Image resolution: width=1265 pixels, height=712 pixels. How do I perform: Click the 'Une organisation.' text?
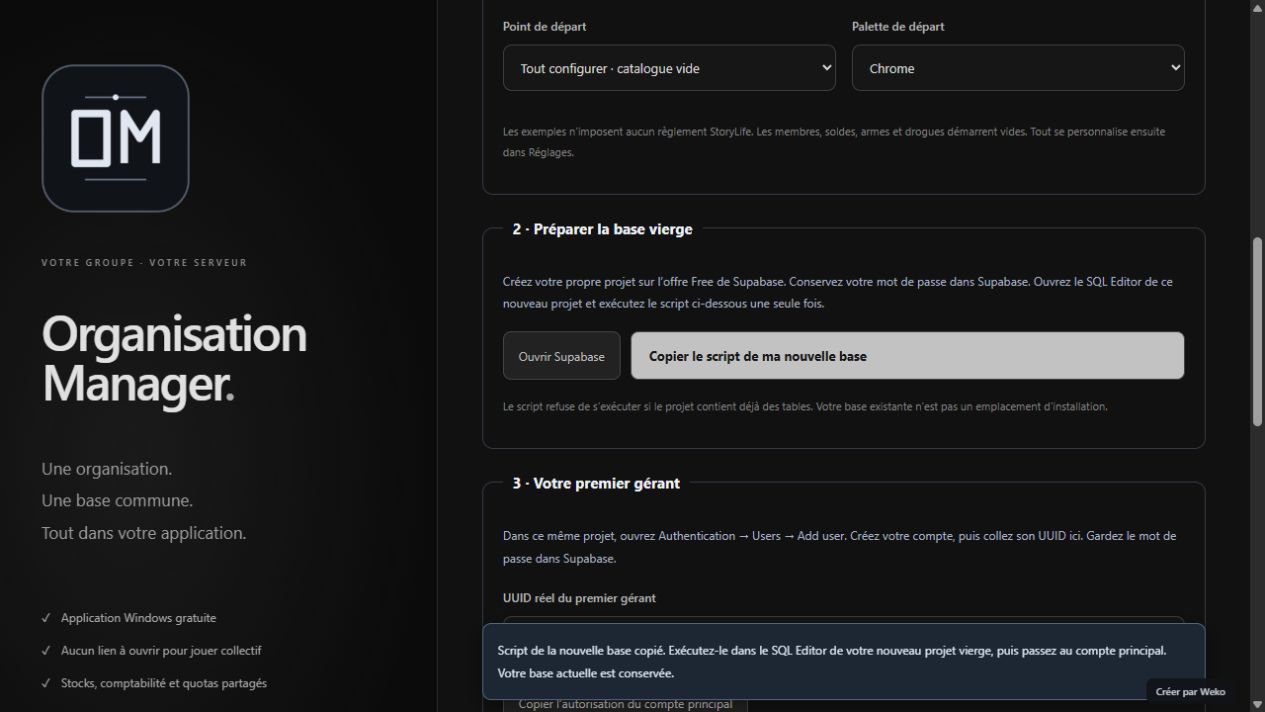(x=107, y=468)
